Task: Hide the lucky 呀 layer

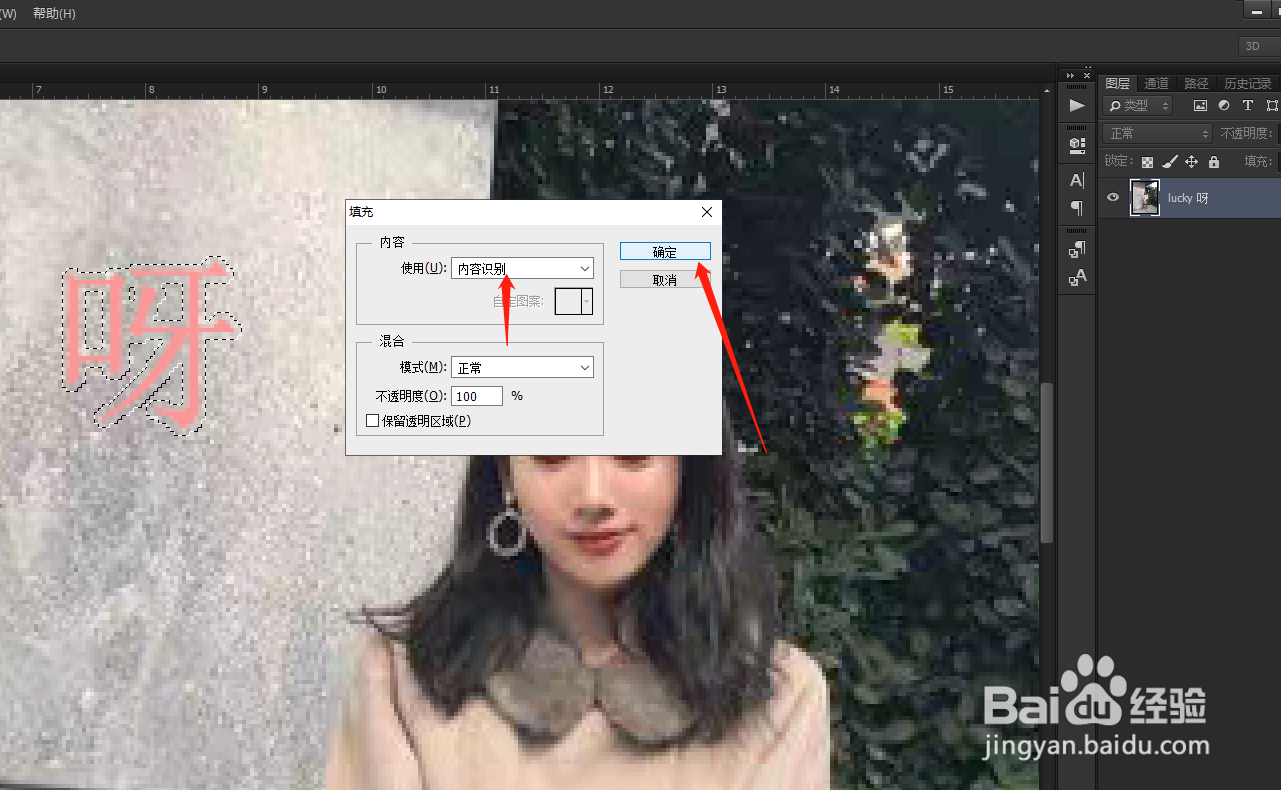Action: pos(1113,197)
